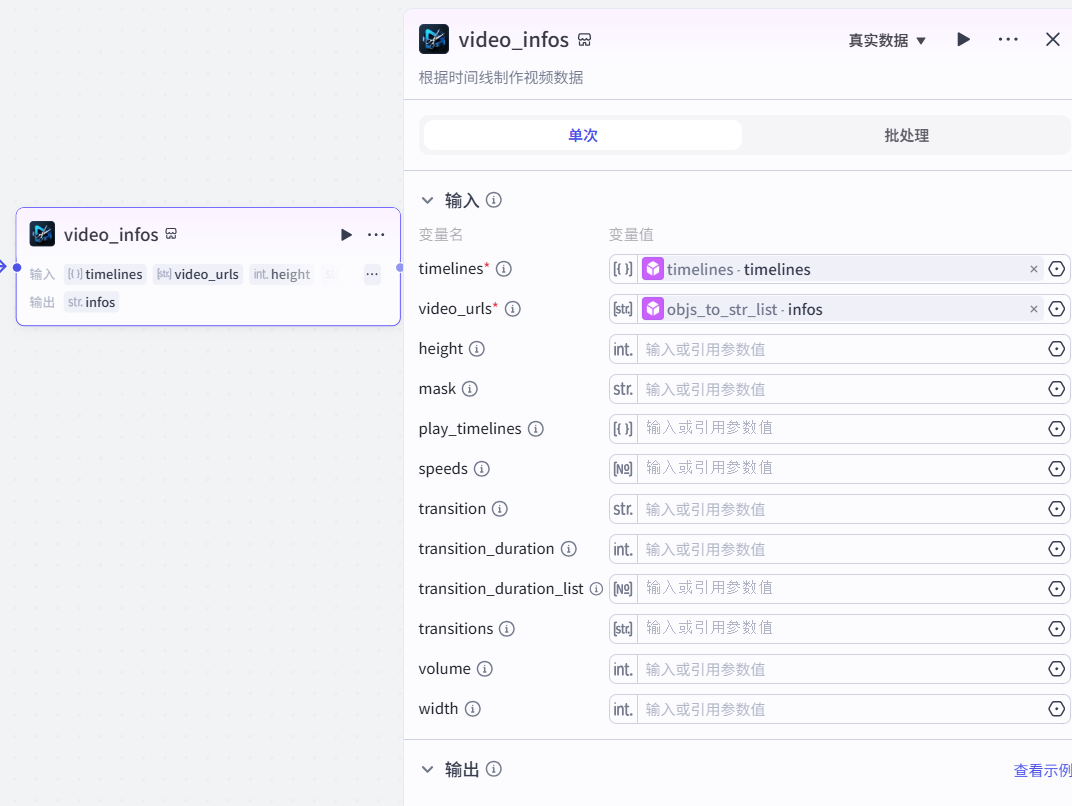1072x806 pixels.
Task: Open reference picker for video_urls field
Action: [x=1056, y=309]
